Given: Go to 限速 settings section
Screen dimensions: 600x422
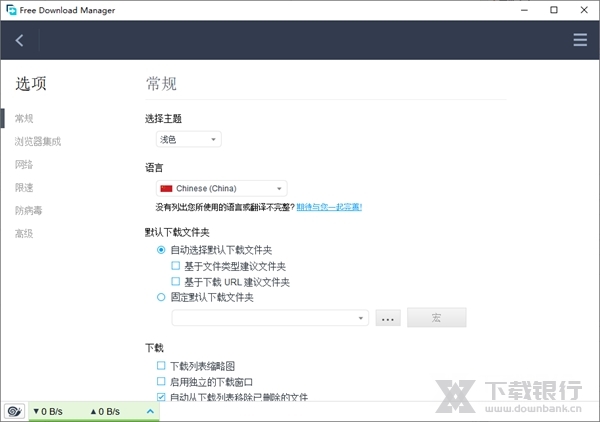Looking at the screenshot, I should tap(24, 187).
